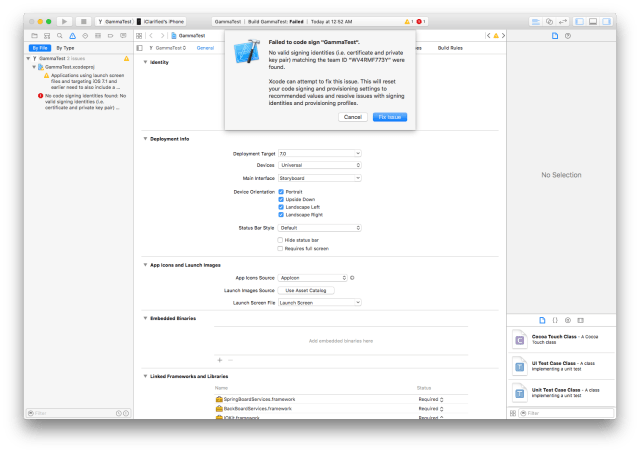The image size is (640, 453).
Task: Choose the iClarified's iPhone run destination
Action: click(161, 22)
